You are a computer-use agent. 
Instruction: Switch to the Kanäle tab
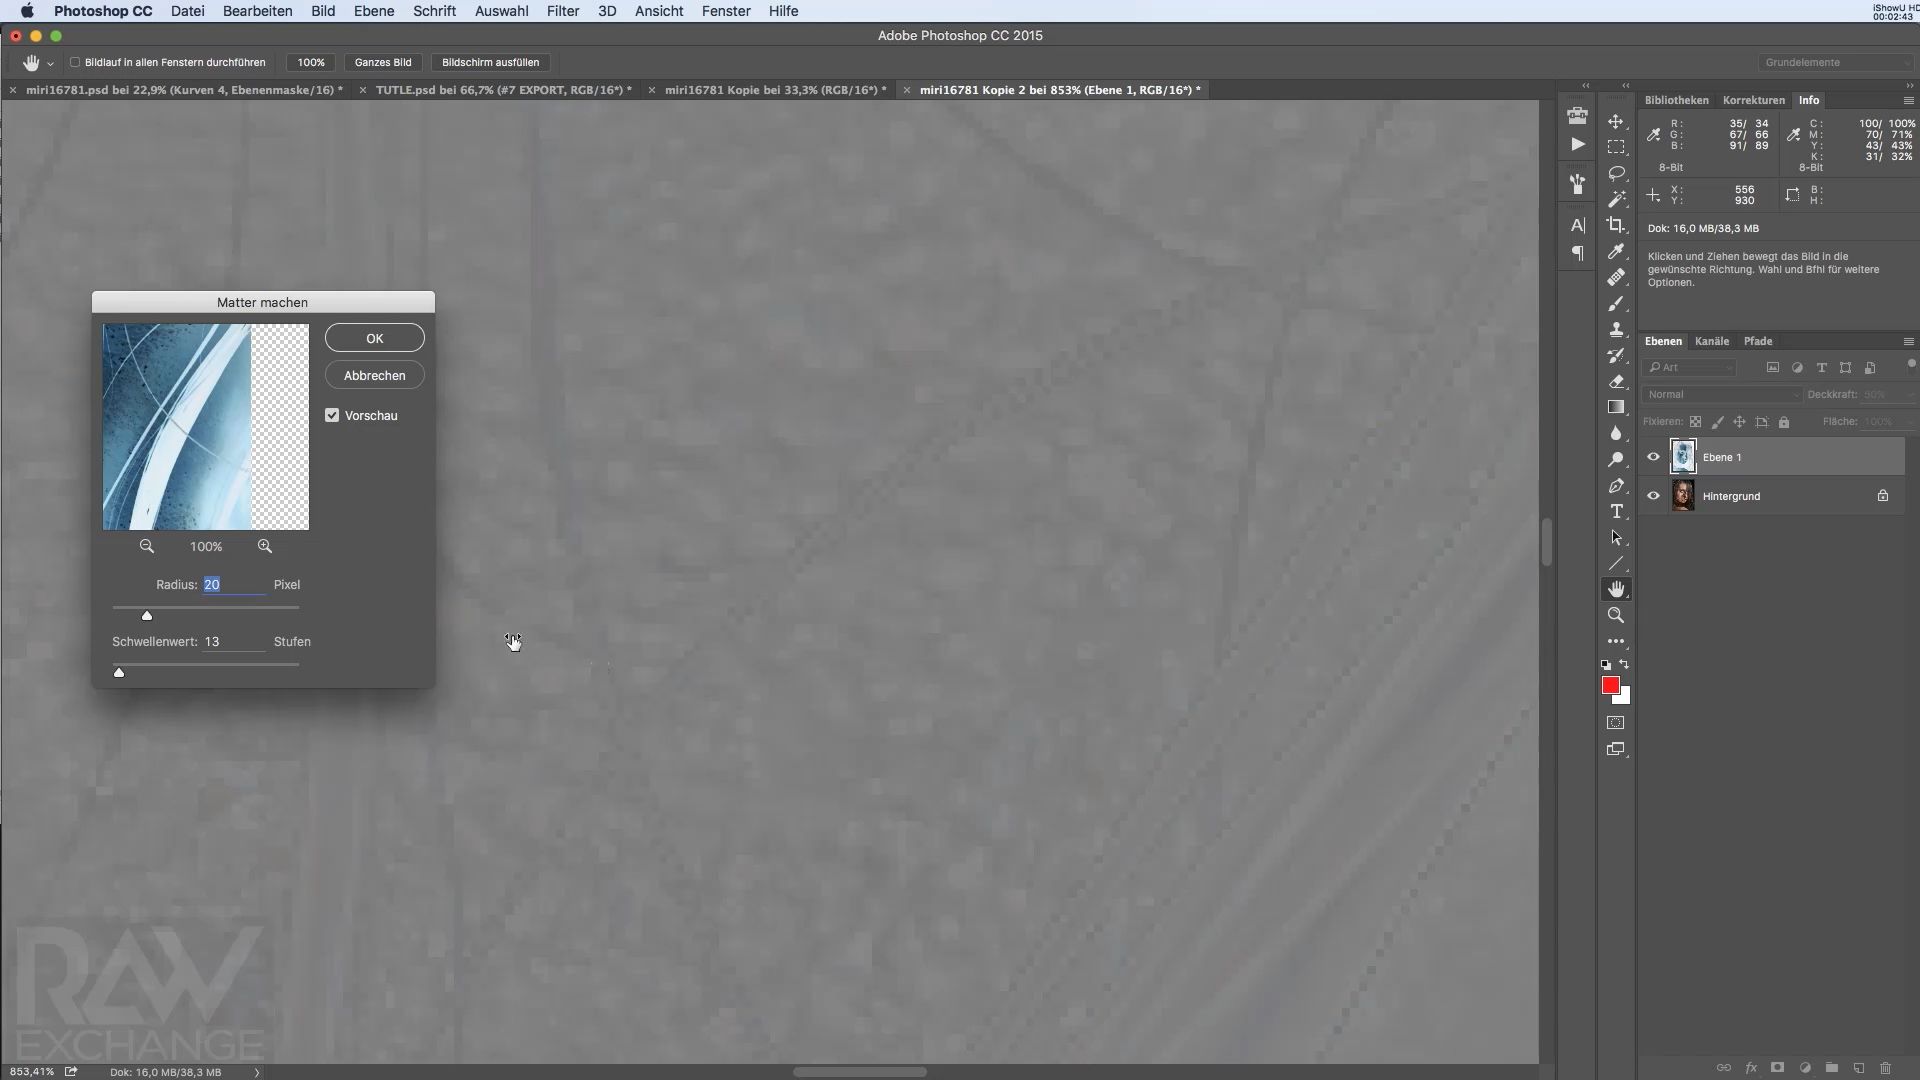[x=1711, y=341]
